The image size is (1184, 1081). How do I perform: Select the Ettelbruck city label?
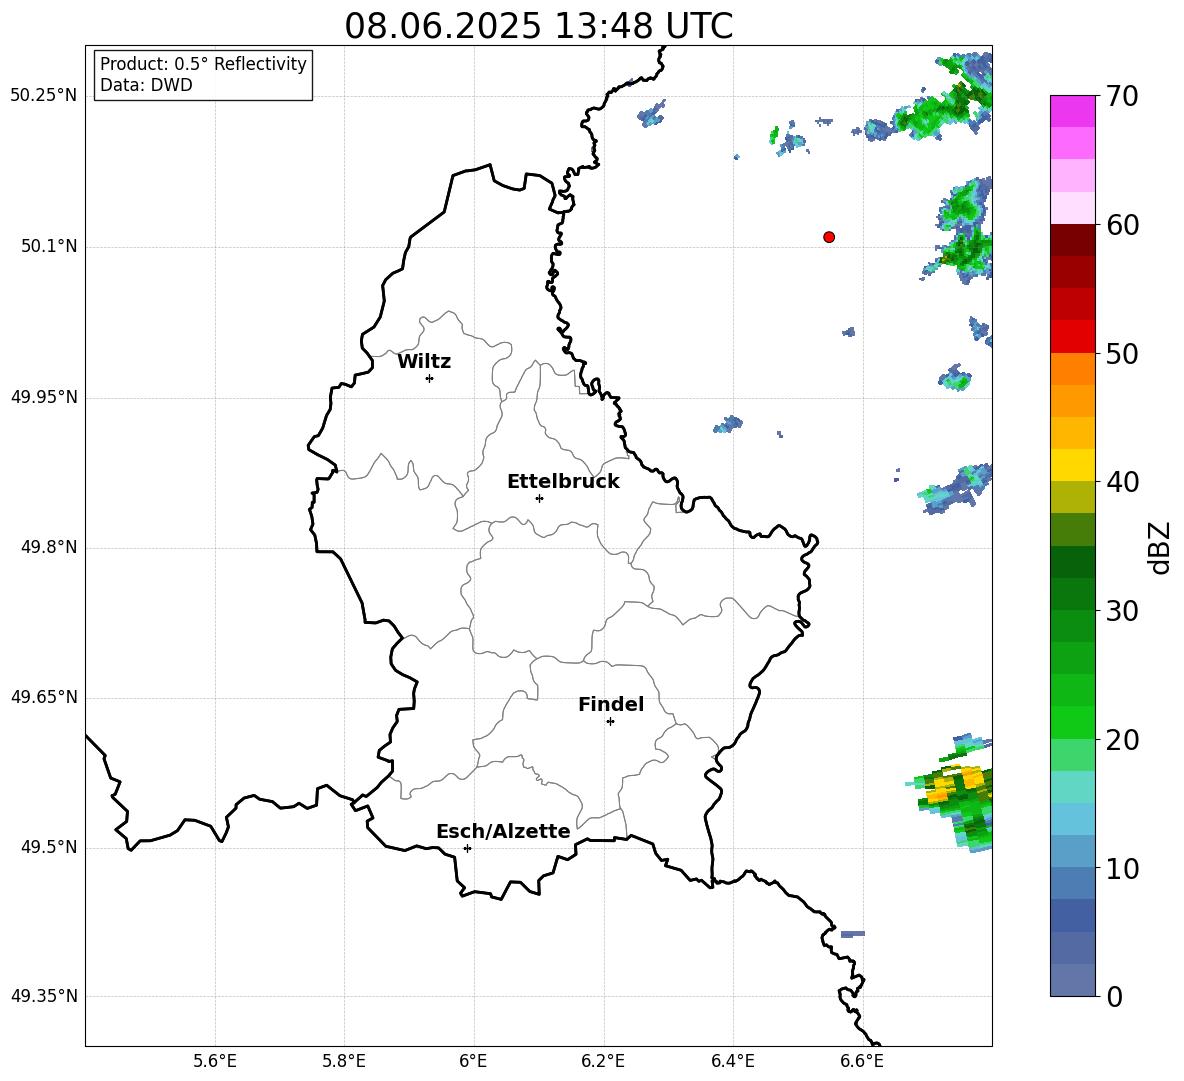[563, 482]
